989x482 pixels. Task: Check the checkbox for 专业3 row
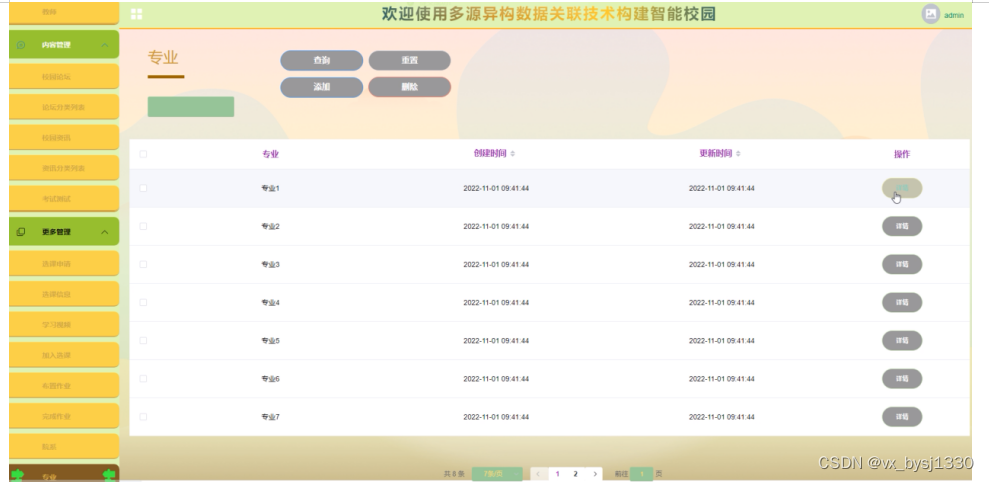(143, 264)
